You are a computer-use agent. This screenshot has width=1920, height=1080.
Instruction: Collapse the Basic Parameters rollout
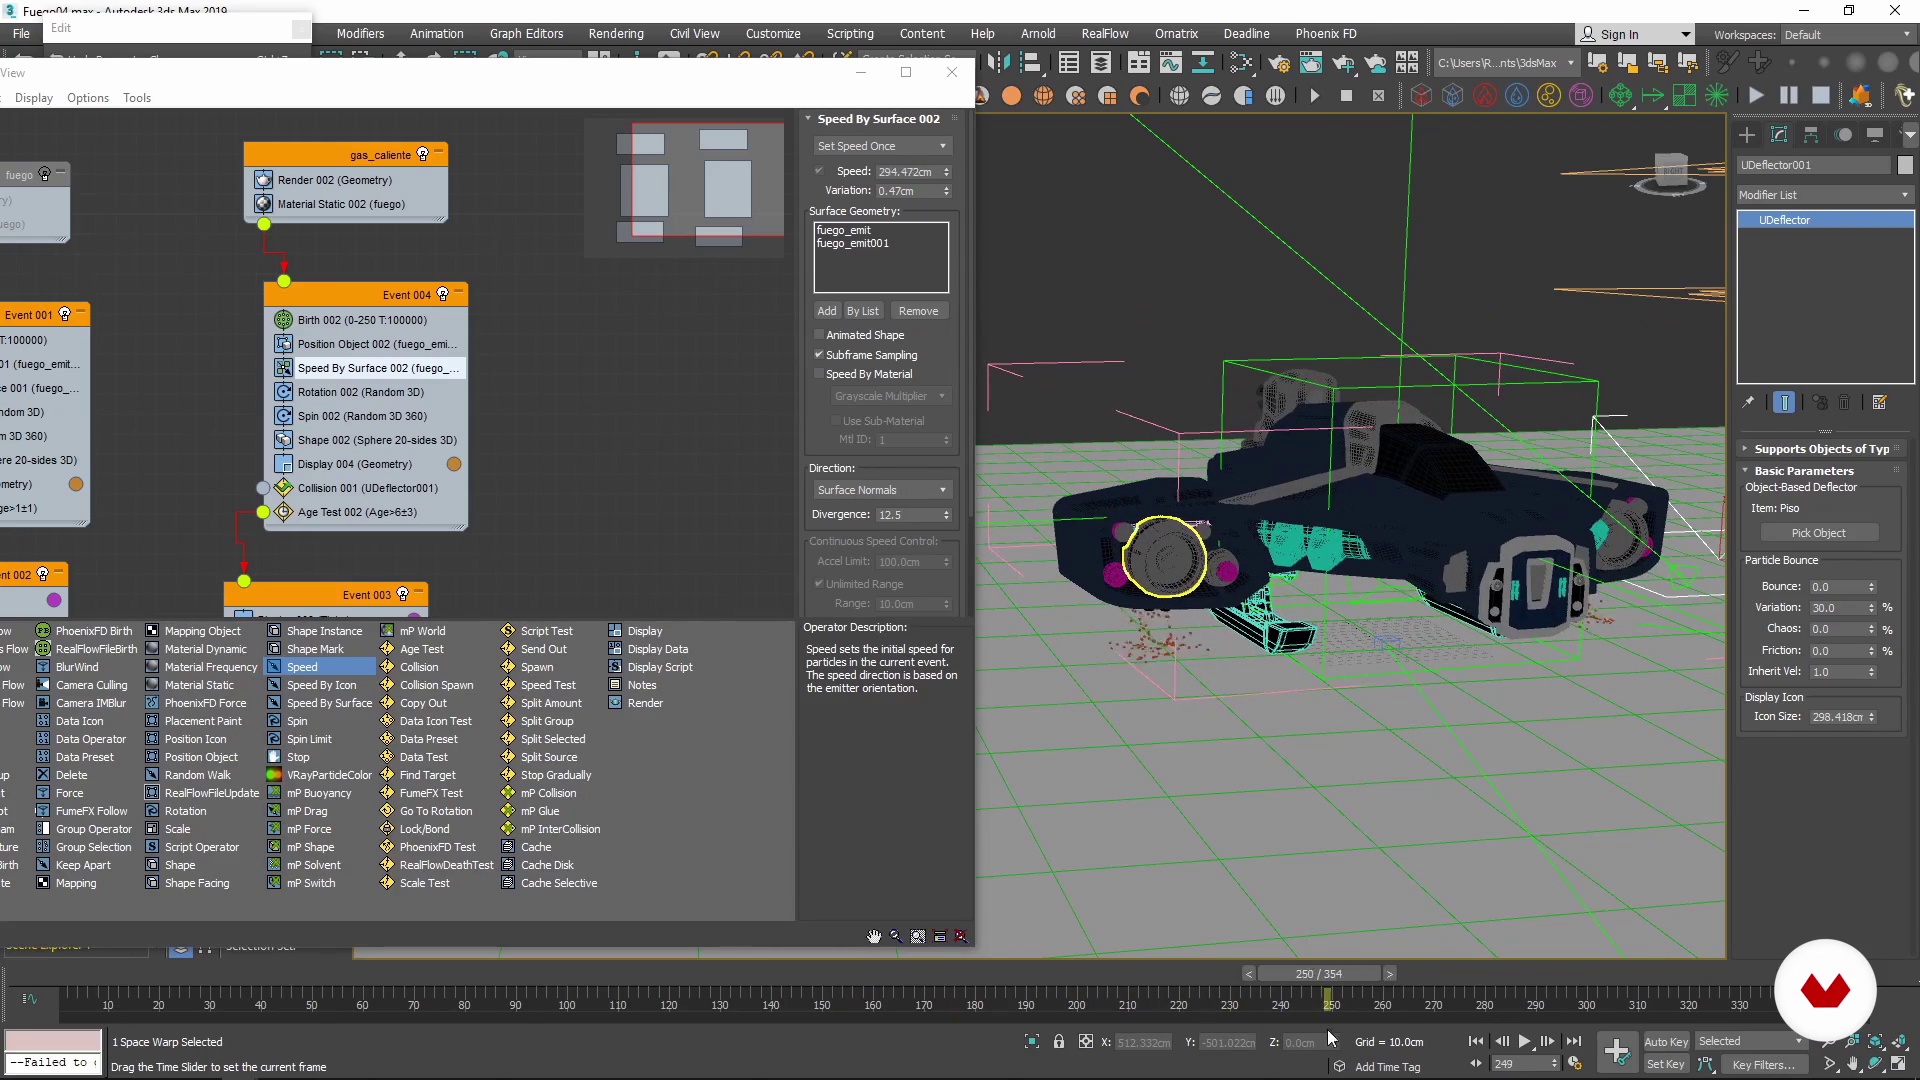1804,471
